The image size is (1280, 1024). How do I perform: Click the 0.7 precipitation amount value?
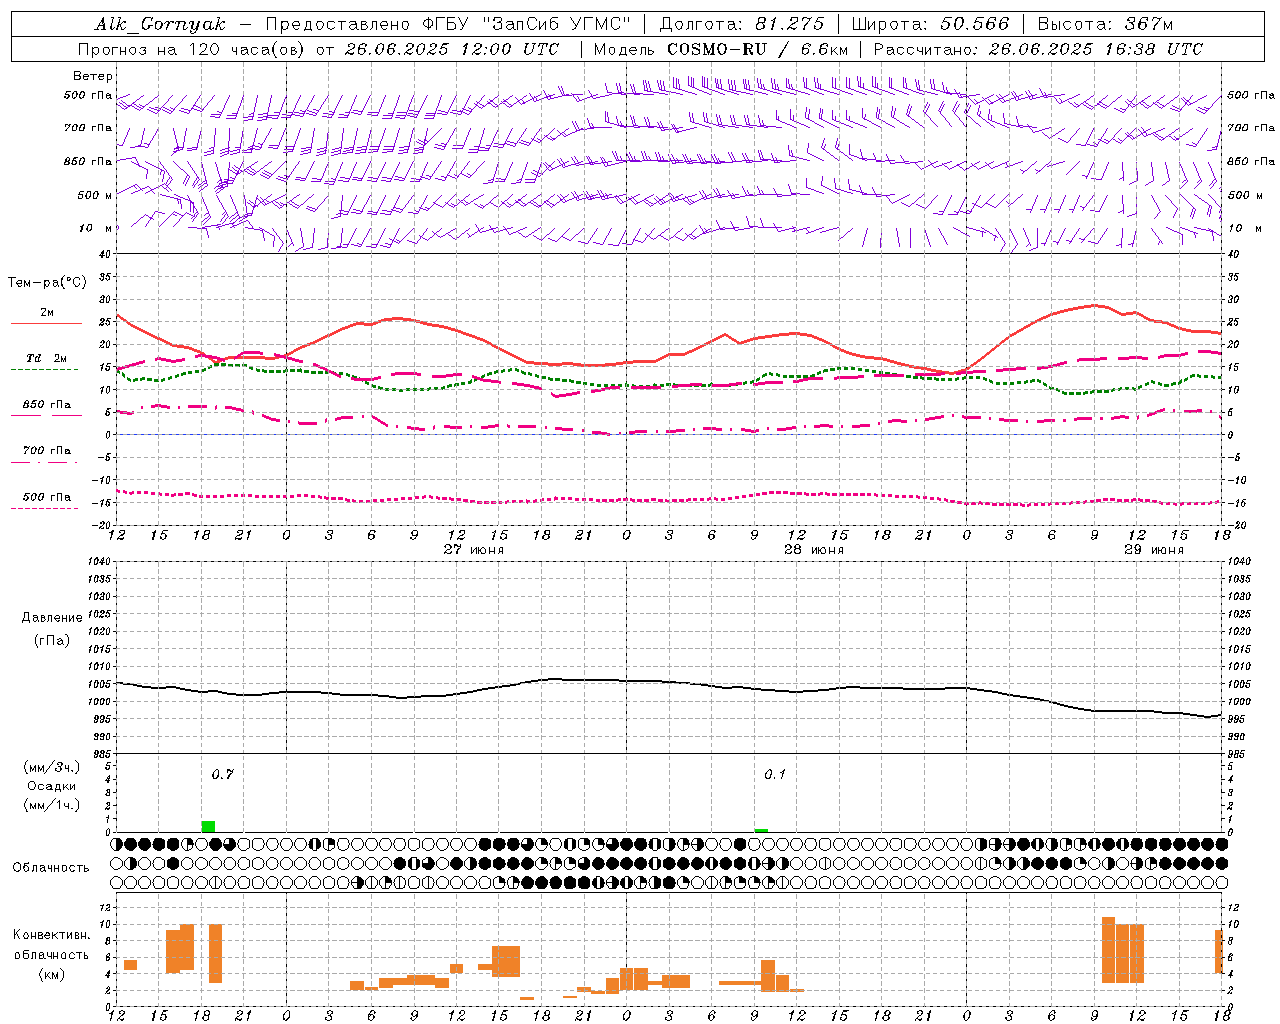pyautogui.click(x=222, y=774)
